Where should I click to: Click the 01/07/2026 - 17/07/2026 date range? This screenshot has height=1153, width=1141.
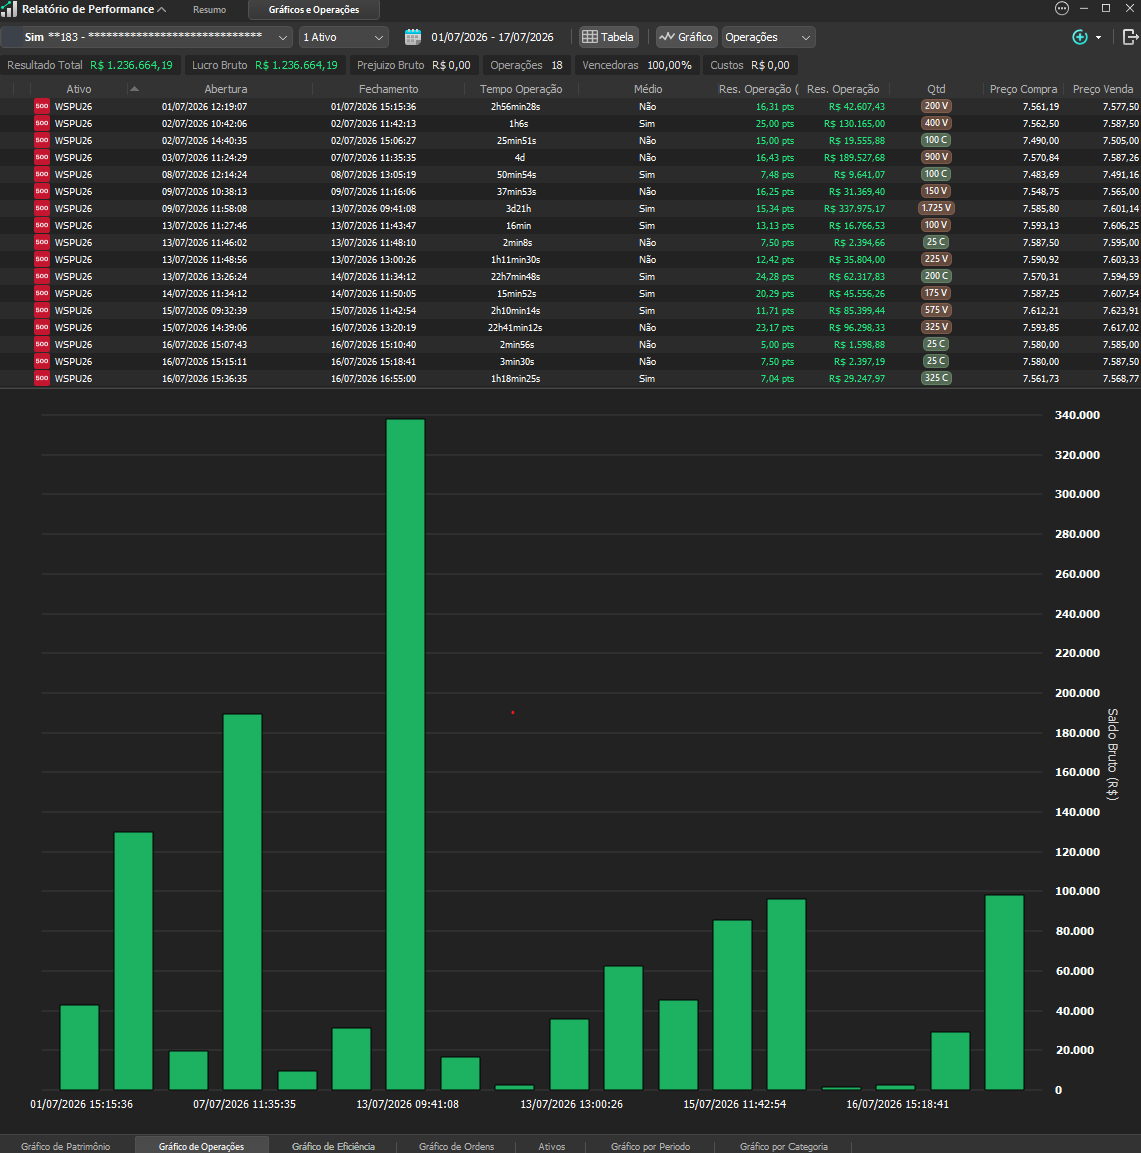click(492, 37)
